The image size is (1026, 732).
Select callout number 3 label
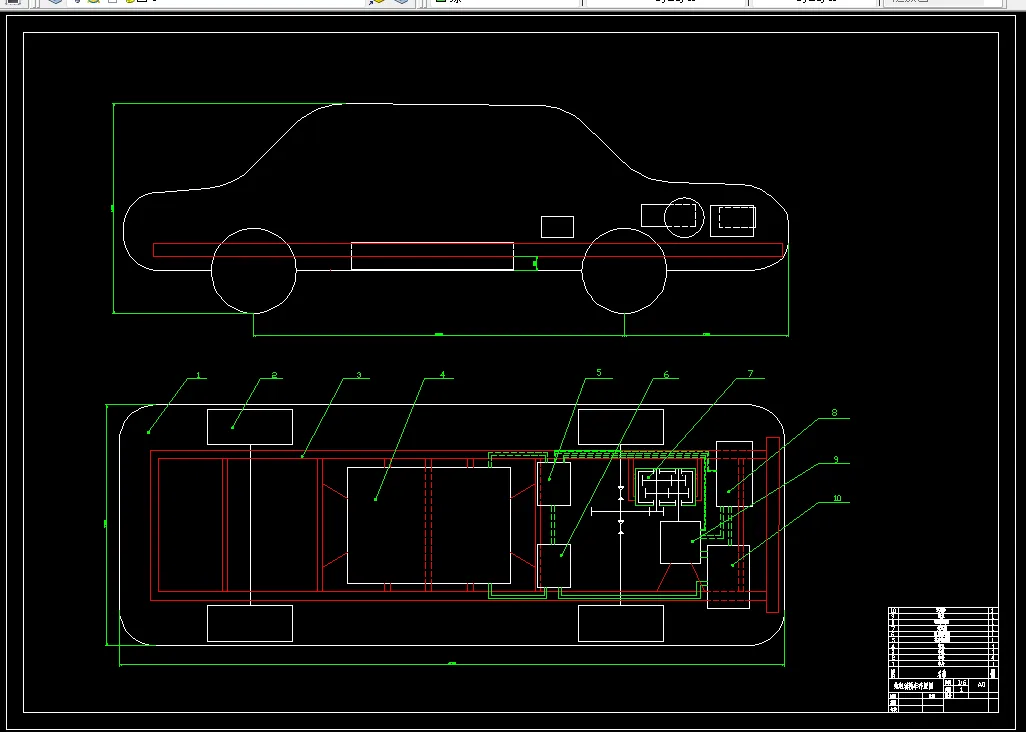point(359,375)
